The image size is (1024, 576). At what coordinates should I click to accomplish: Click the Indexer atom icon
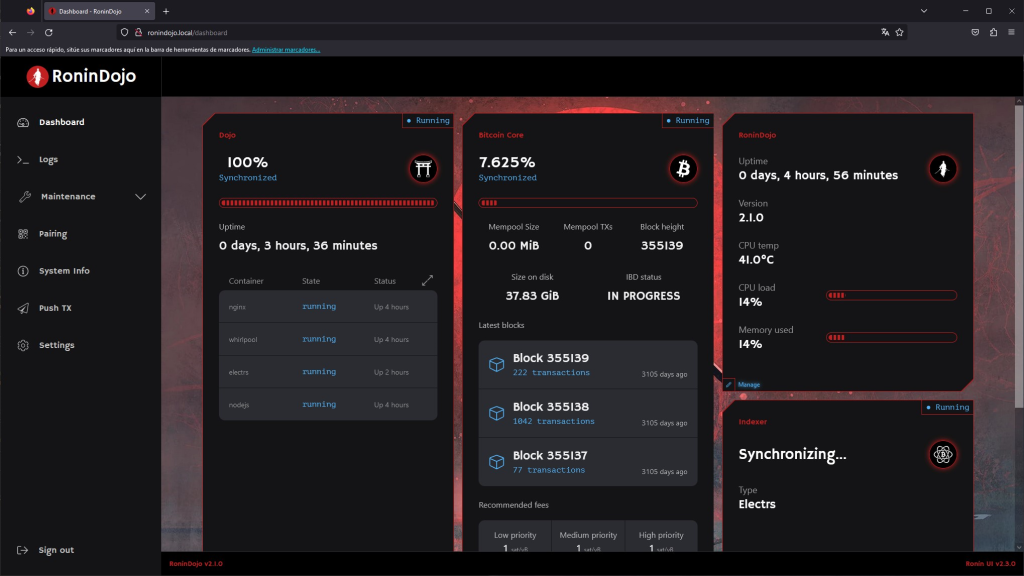[942, 455]
